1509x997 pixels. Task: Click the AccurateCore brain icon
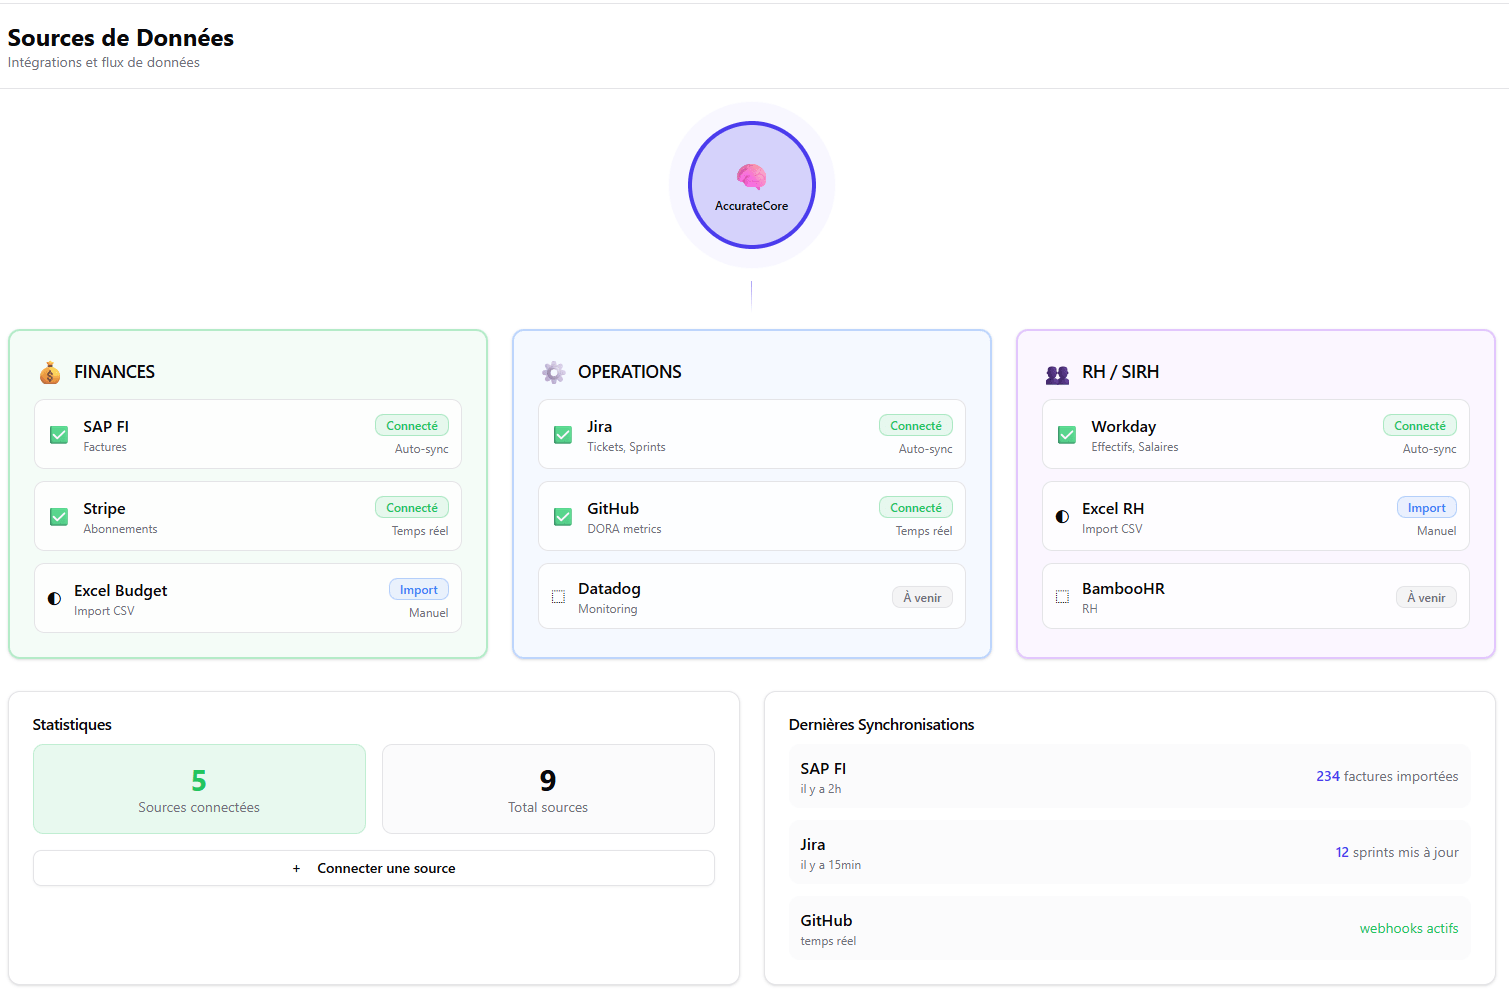pyautogui.click(x=751, y=176)
